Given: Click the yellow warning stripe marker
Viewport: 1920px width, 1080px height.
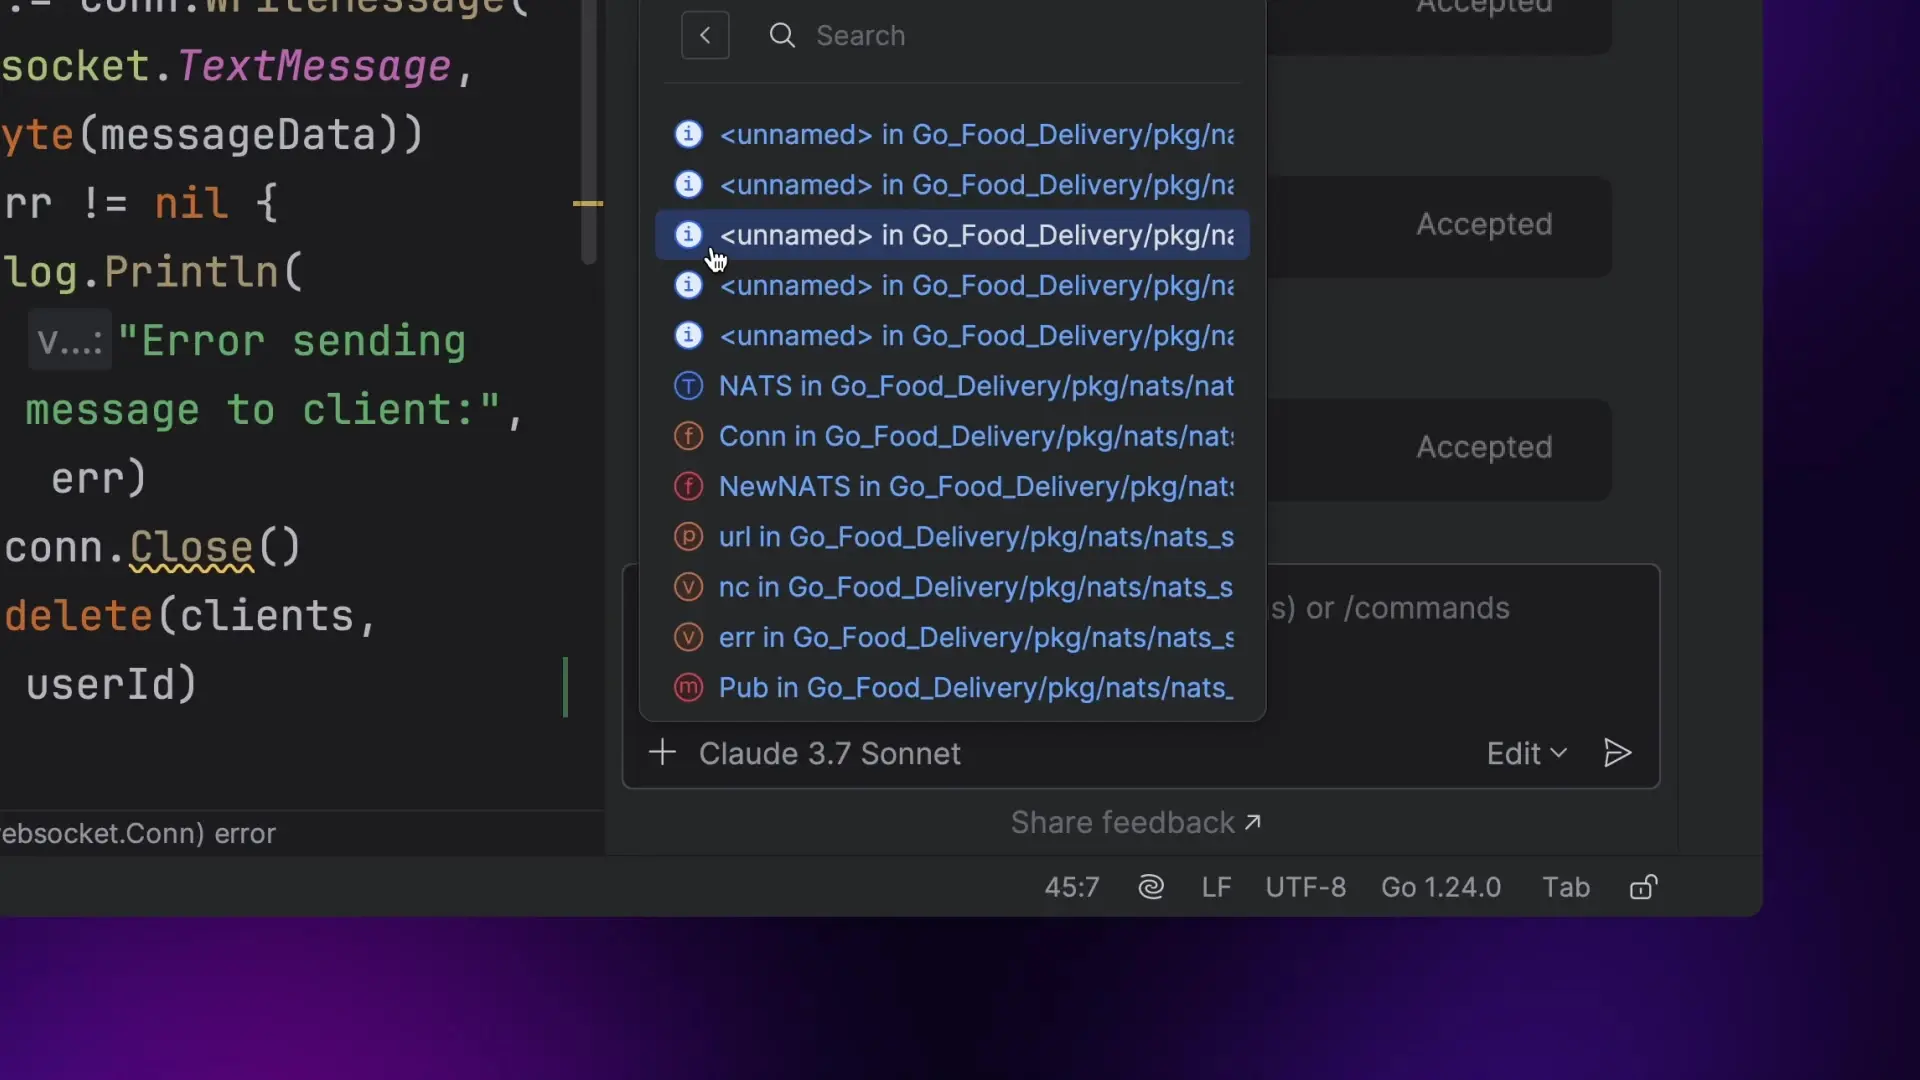Looking at the screenshot, I should coord(588,203).
